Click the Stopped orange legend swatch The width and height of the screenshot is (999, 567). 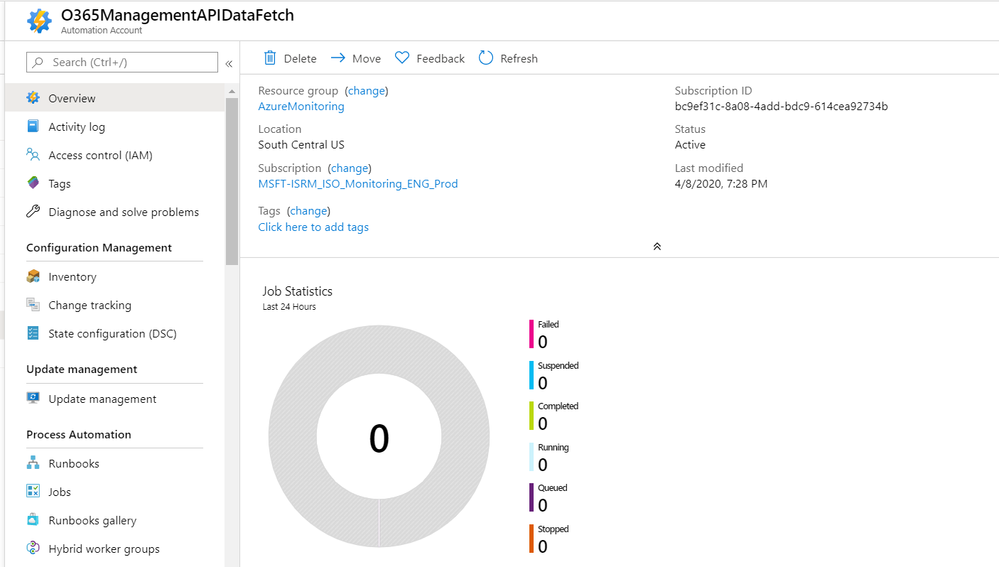pyautogui.click(x=531, y=538)
